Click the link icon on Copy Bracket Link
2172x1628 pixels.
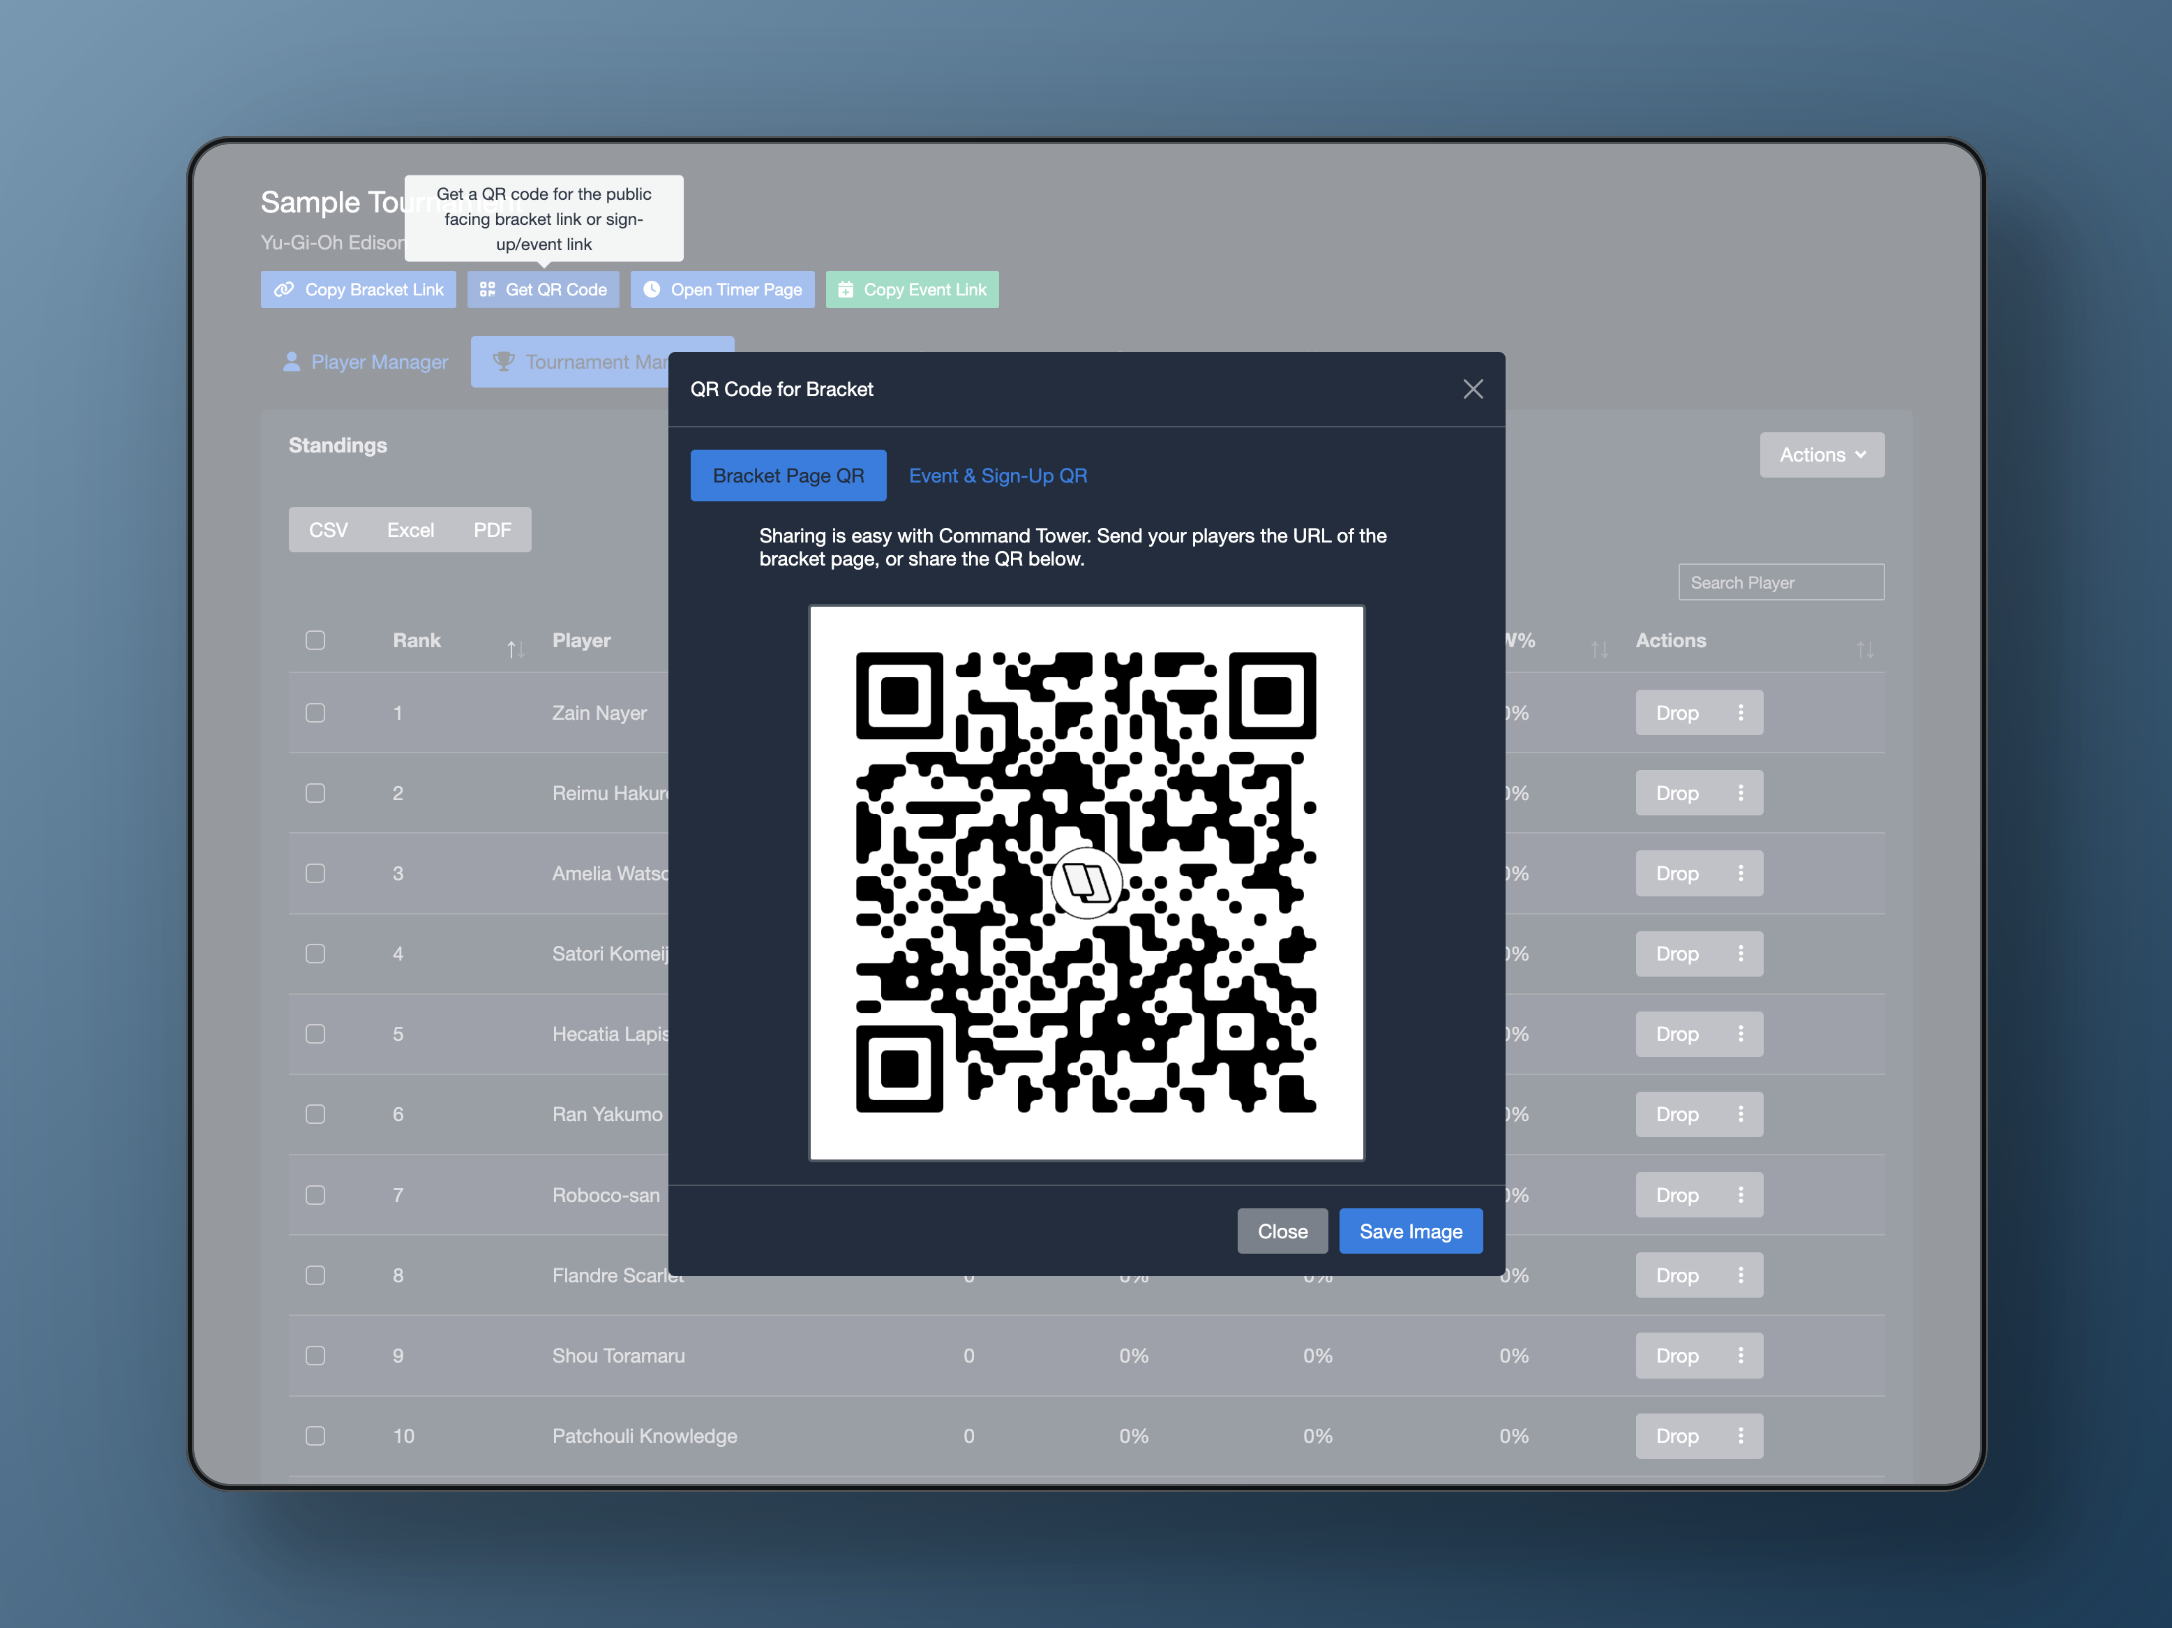coord(284,289)
